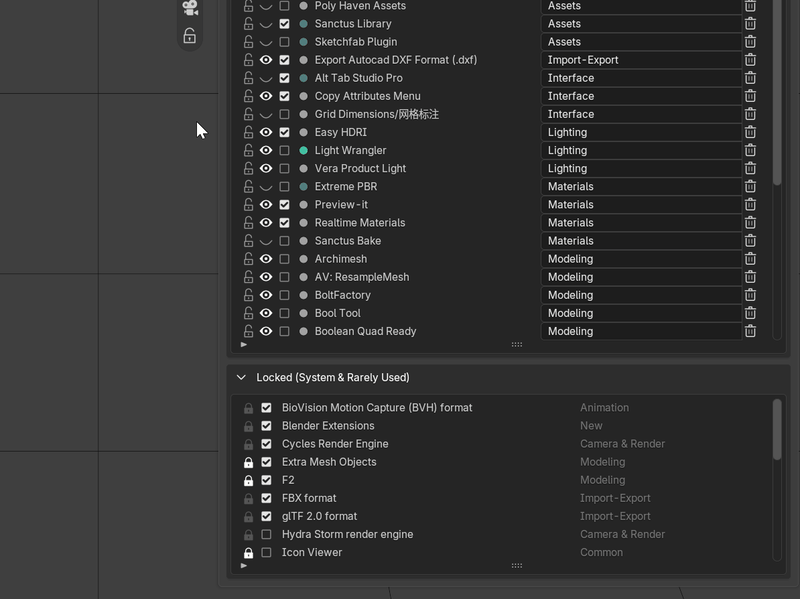Toggle the eye icon for BoltFactory
The height and width of the screenshot is (599, 800).
(x=266, y=295)
